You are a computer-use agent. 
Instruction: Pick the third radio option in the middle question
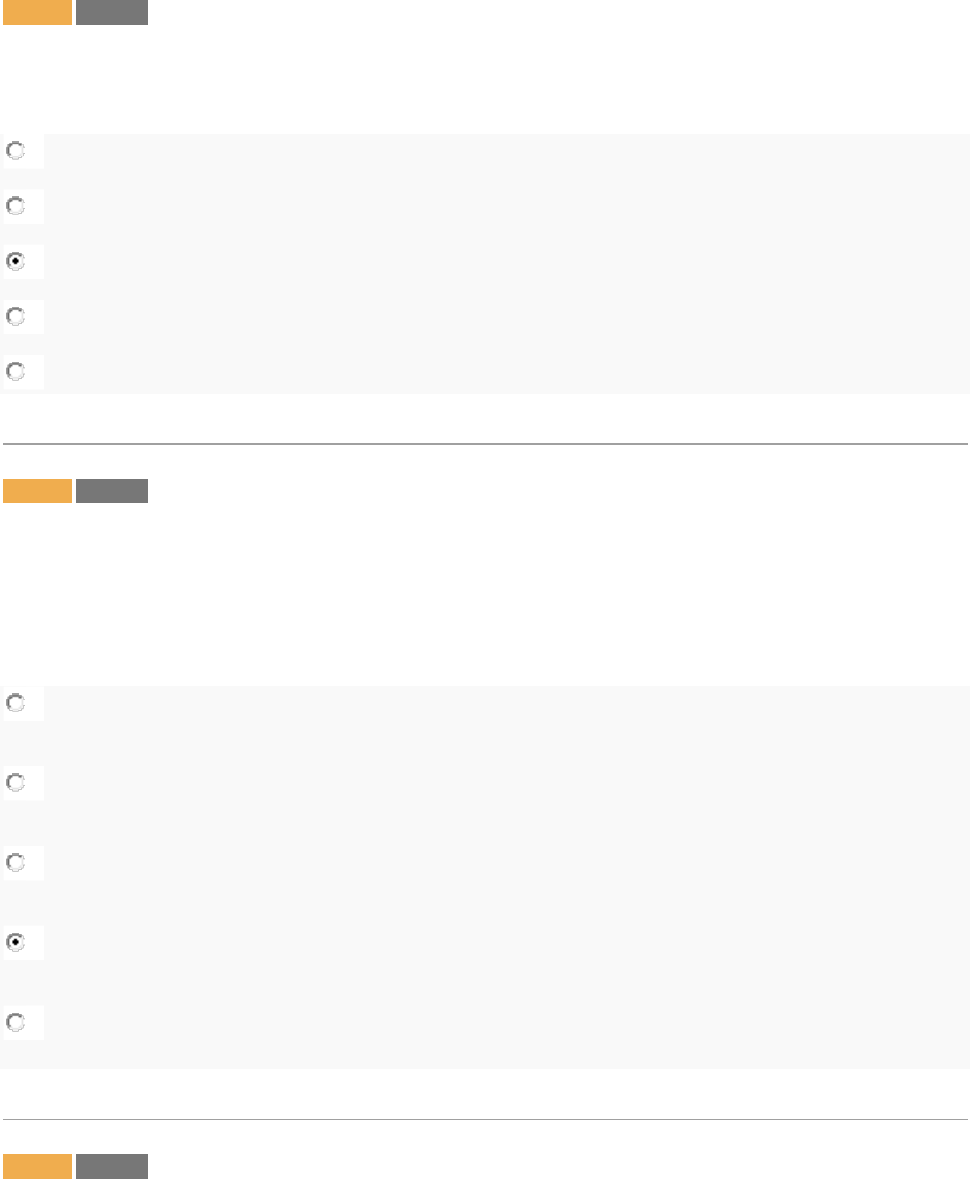point(16,862)
